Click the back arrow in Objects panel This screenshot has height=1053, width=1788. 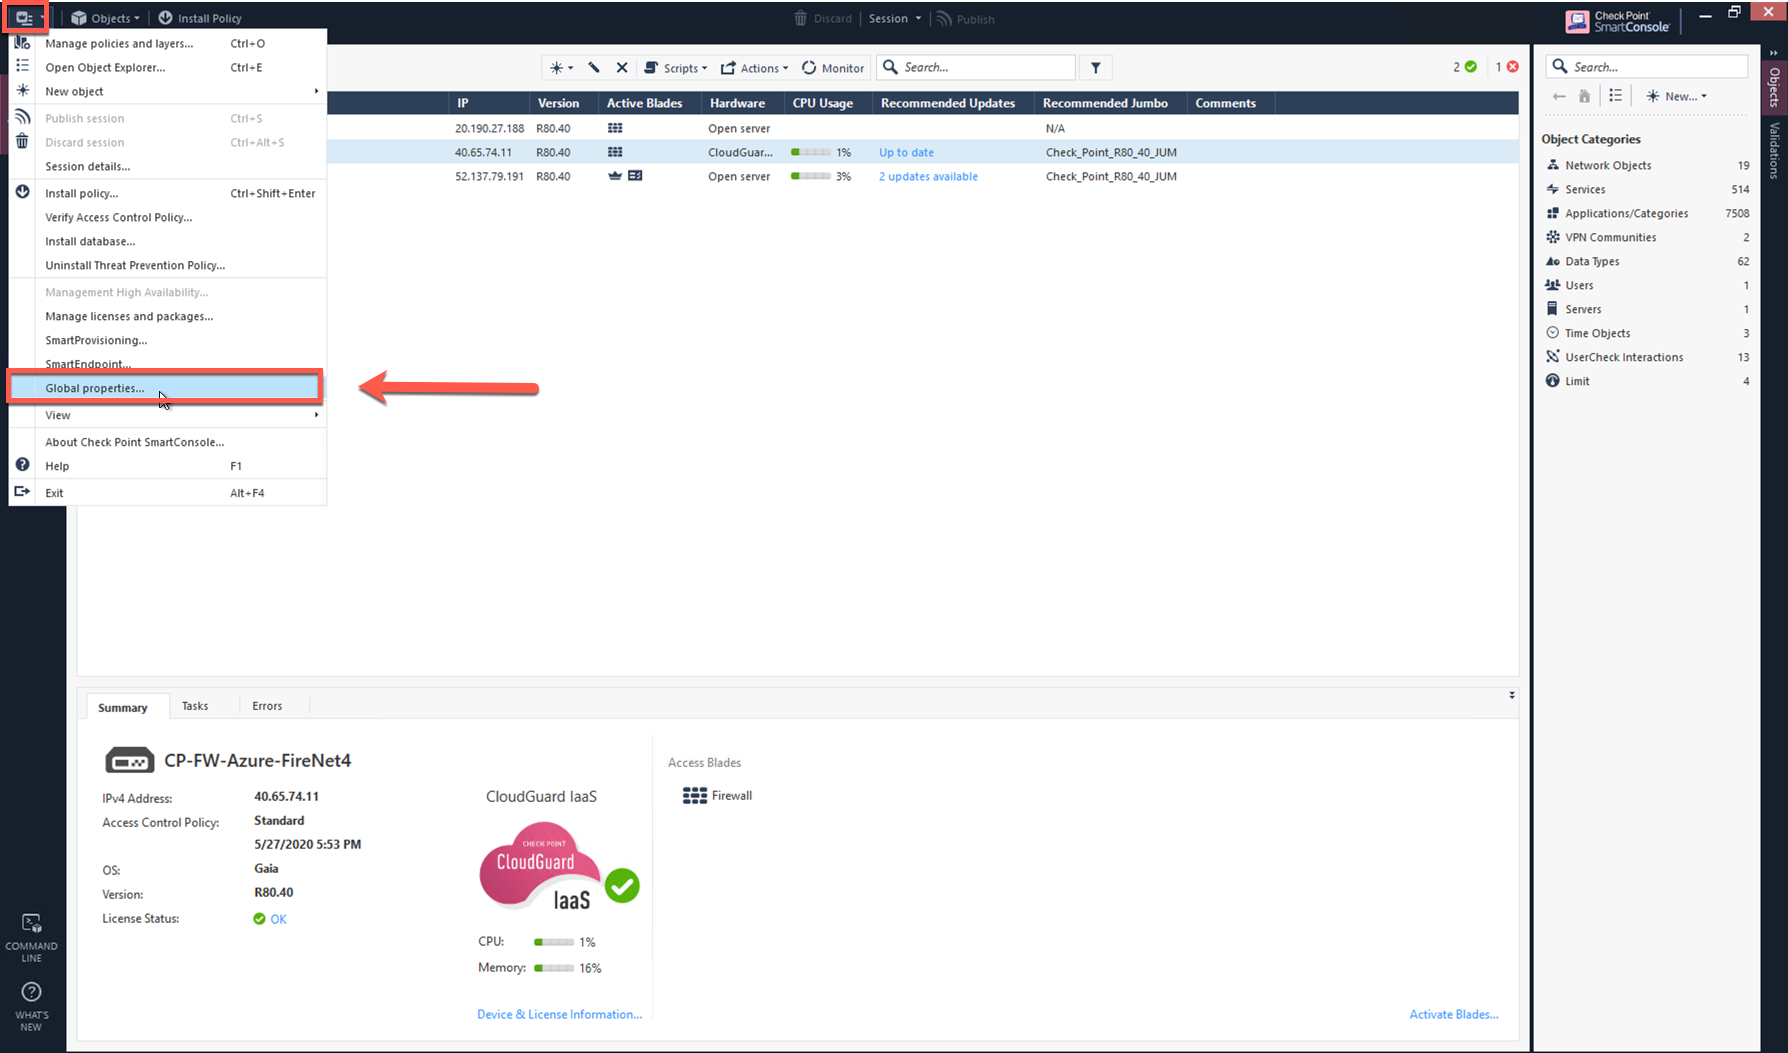pos(1559,96)
